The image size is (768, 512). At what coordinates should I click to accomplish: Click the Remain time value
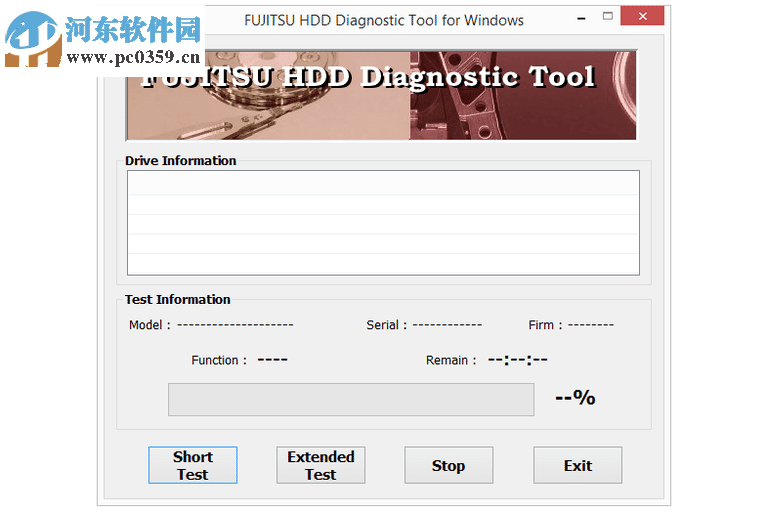(518, 360)
